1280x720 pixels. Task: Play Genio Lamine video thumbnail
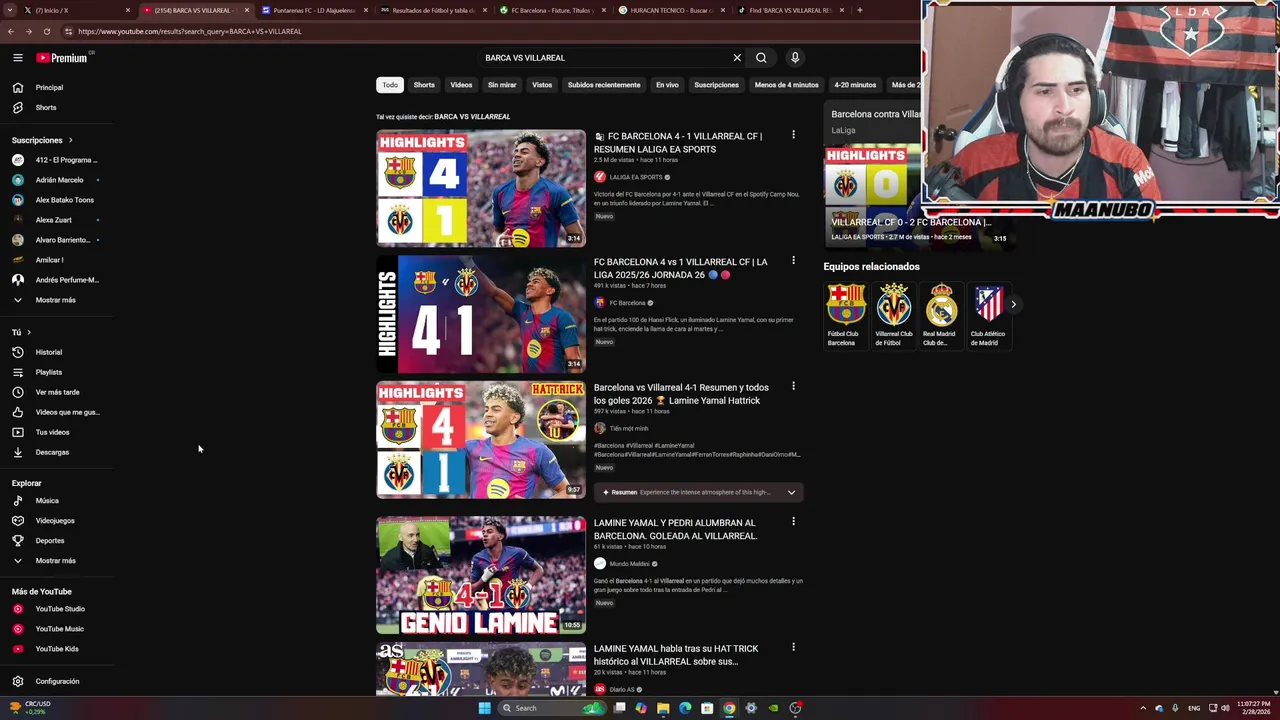pyautogui.click(x=481, y=575)
